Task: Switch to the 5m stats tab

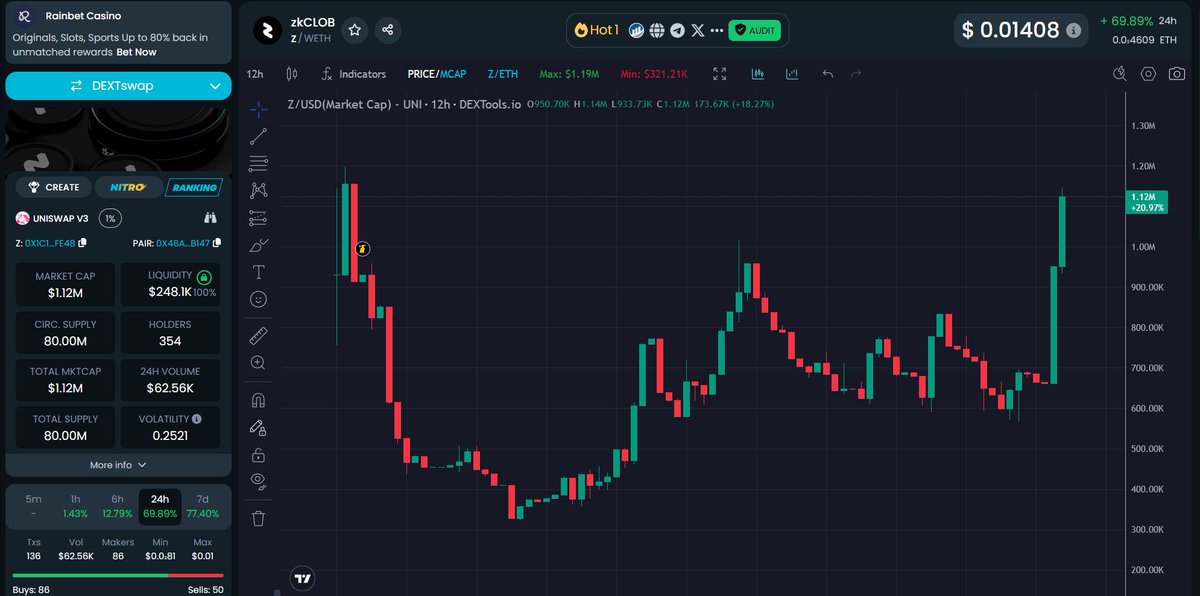Action: tap(34, 506)
